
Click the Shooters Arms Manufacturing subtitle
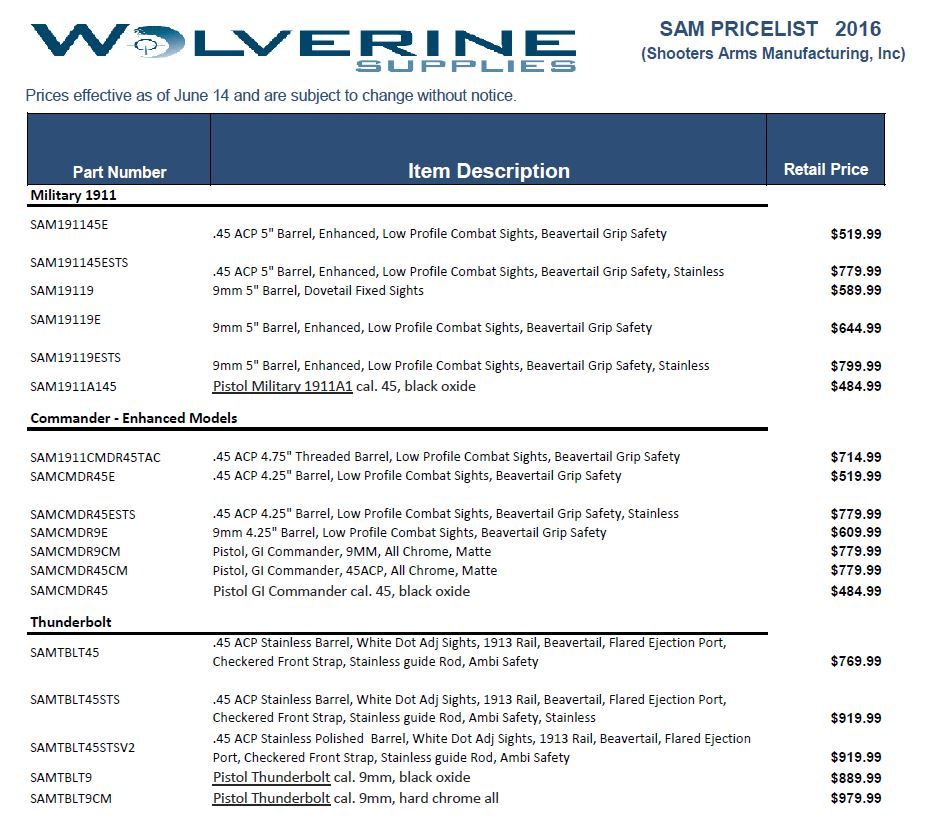772,54
